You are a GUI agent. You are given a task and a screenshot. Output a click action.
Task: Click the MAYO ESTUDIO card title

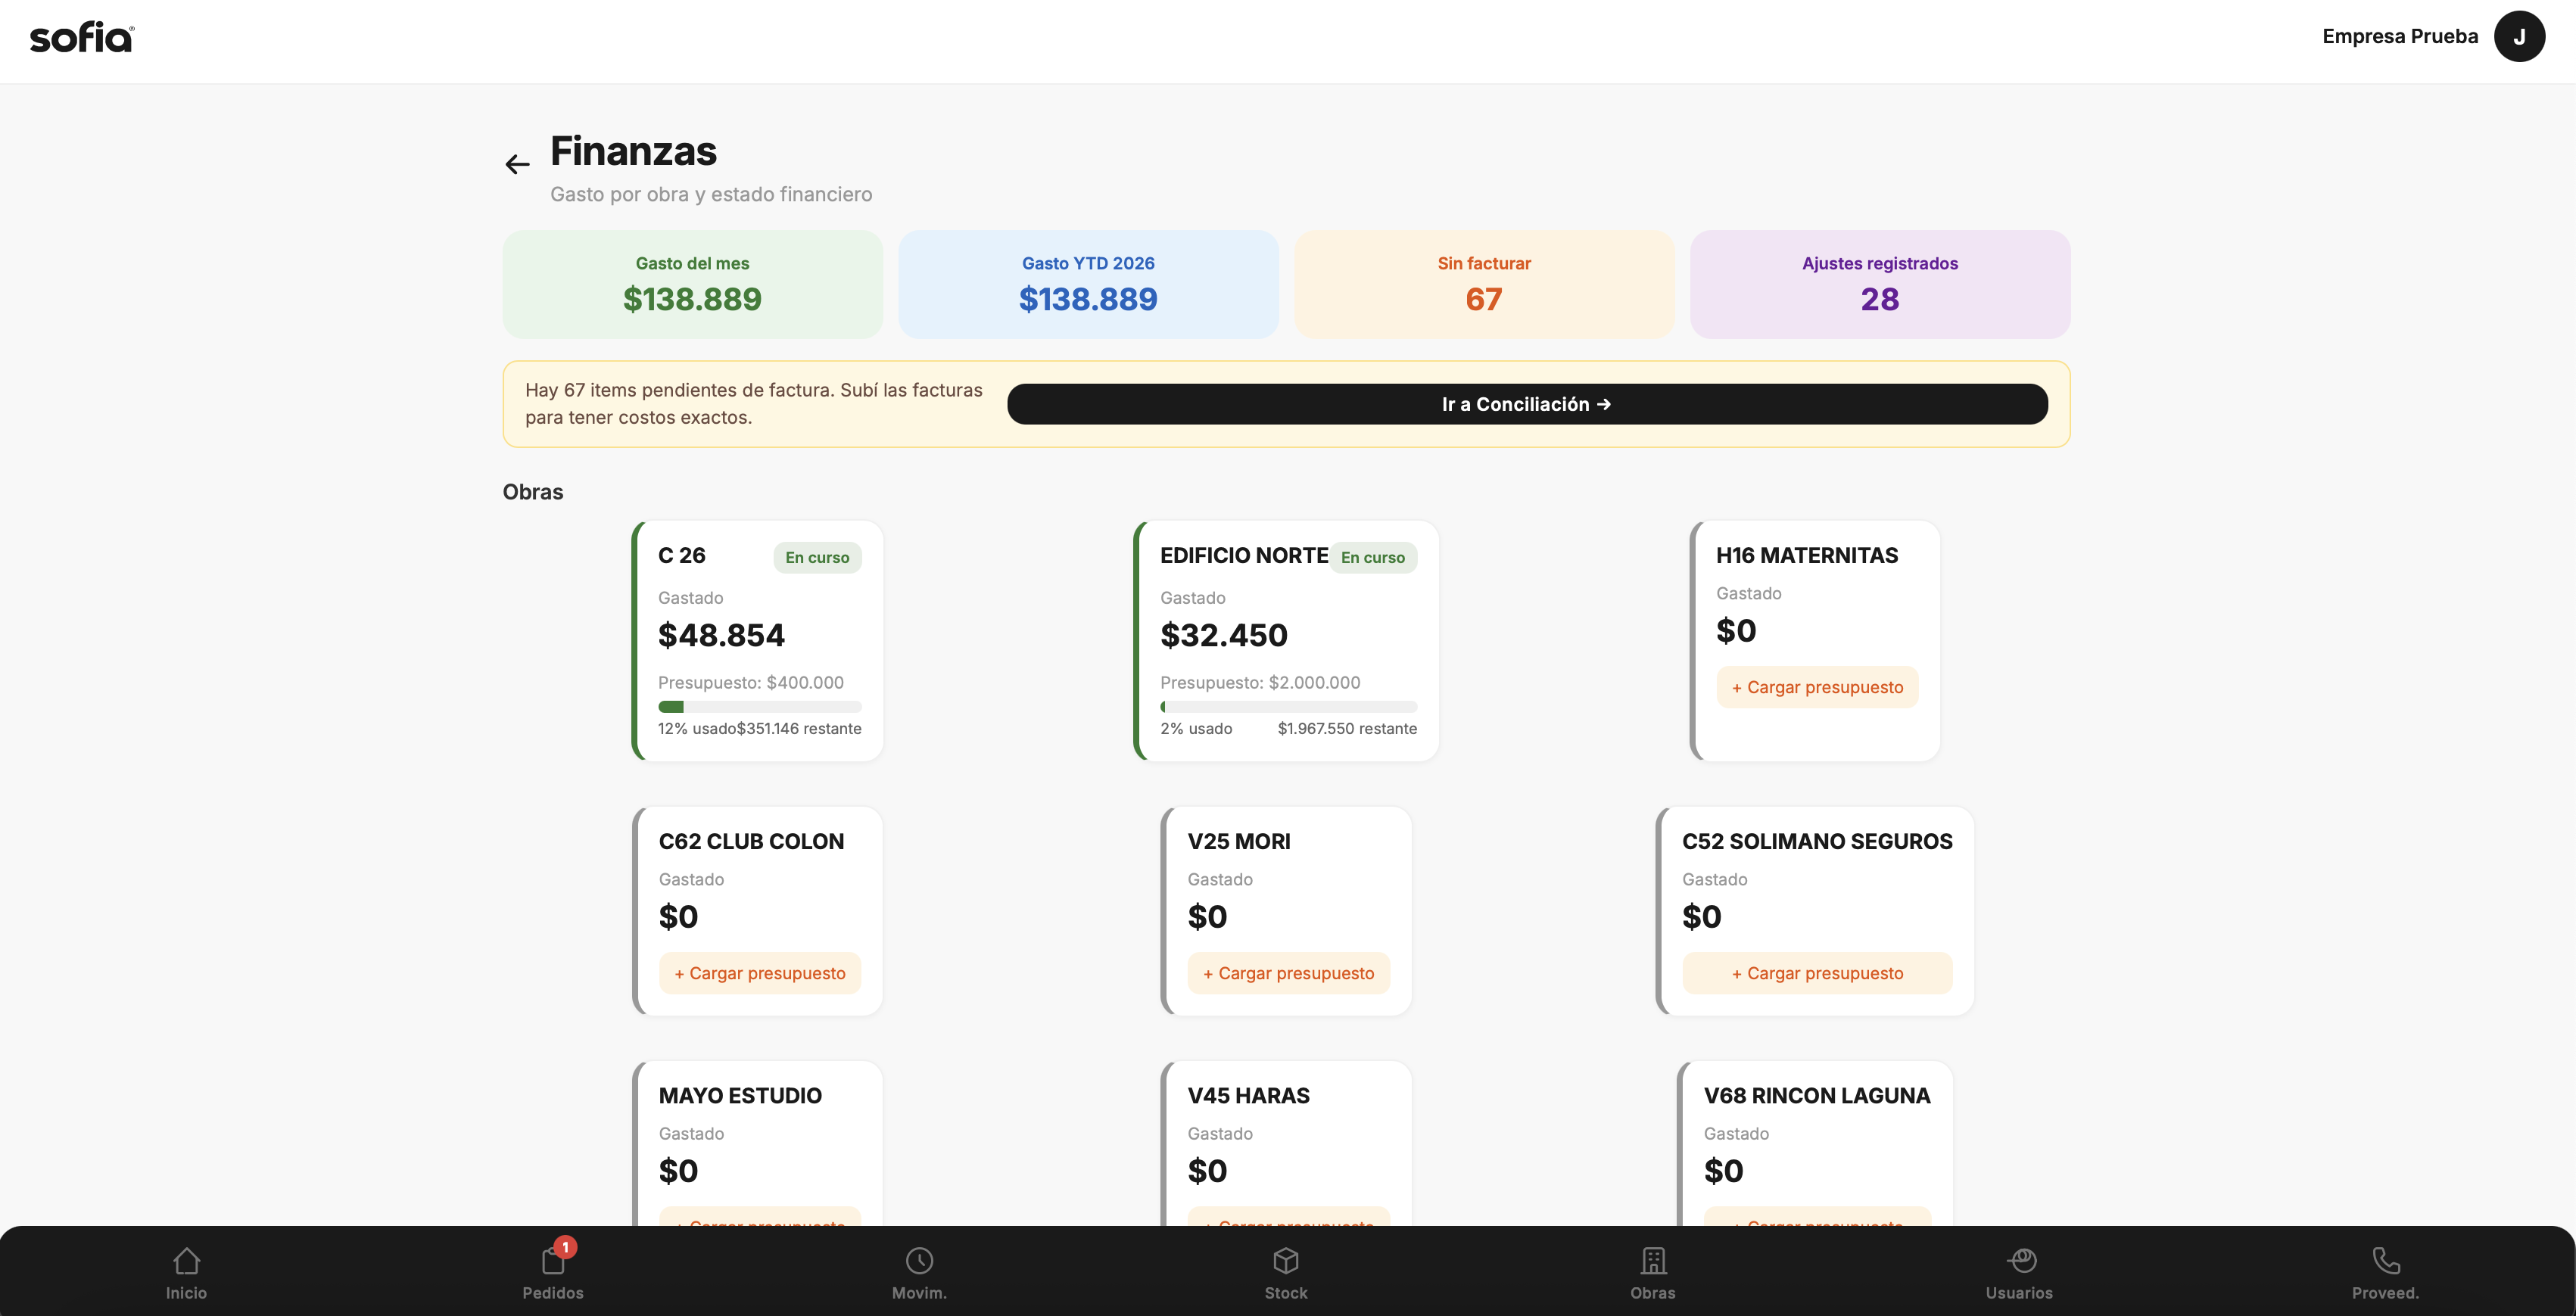pos(740,1095)
